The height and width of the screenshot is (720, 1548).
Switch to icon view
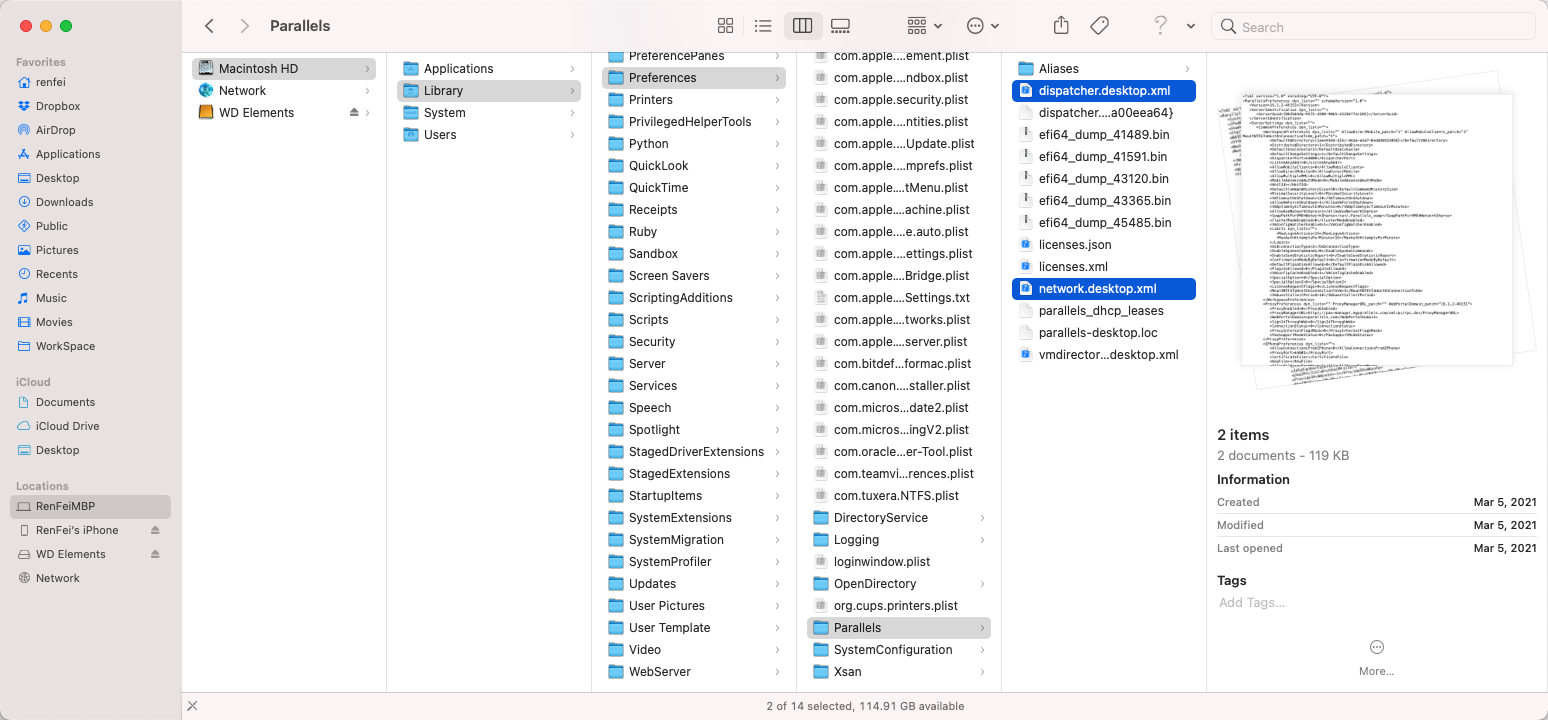726,26
